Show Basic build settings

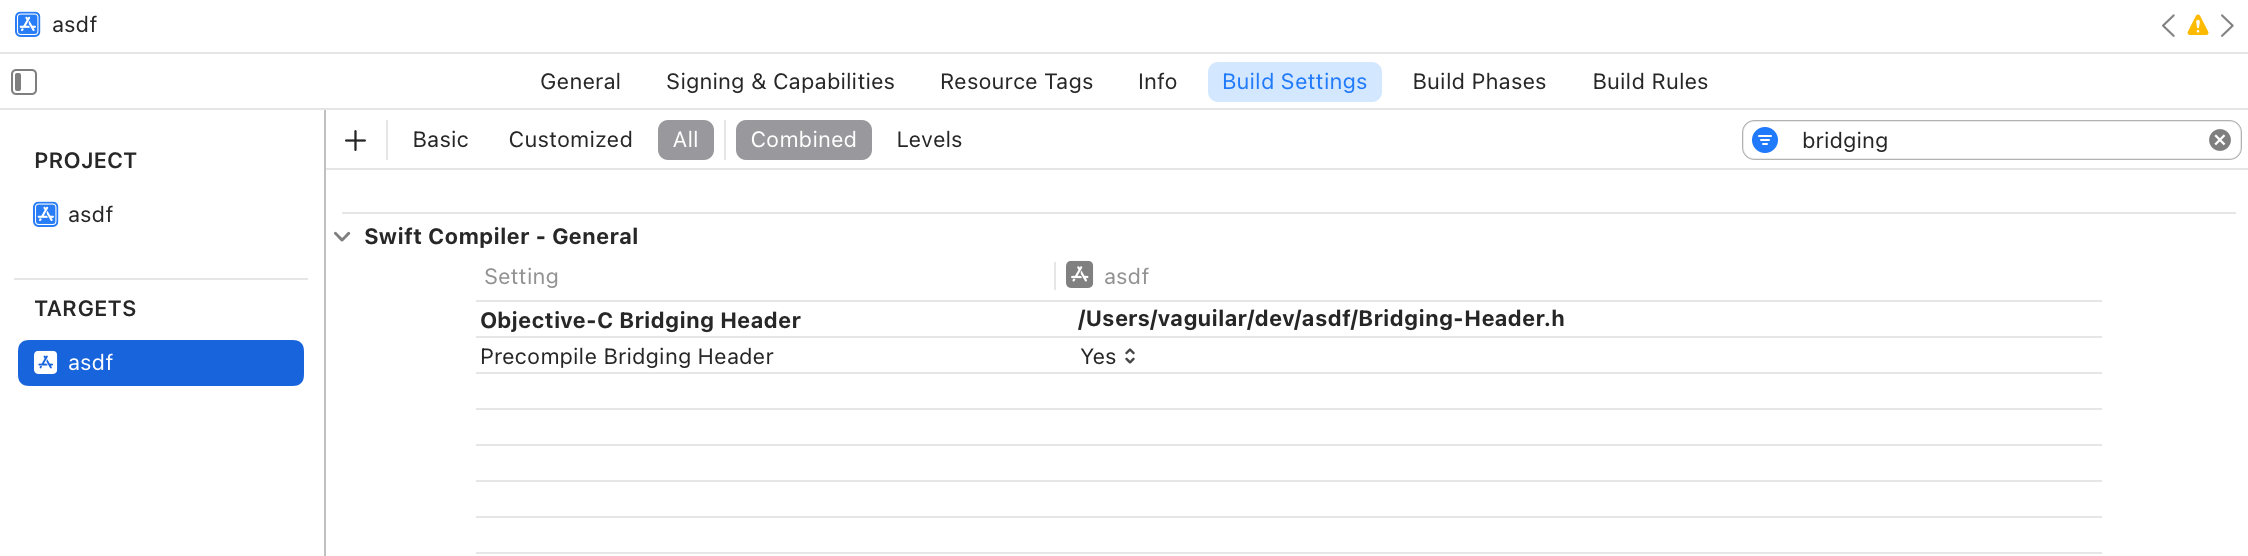pos(440,140)
